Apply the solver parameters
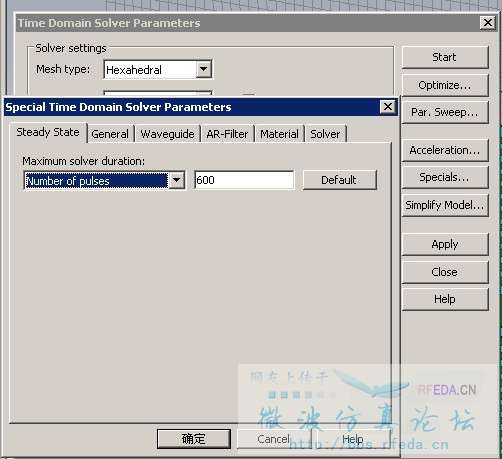The height and width of the screenshot is (459, 502). click(x=445, y=244)
